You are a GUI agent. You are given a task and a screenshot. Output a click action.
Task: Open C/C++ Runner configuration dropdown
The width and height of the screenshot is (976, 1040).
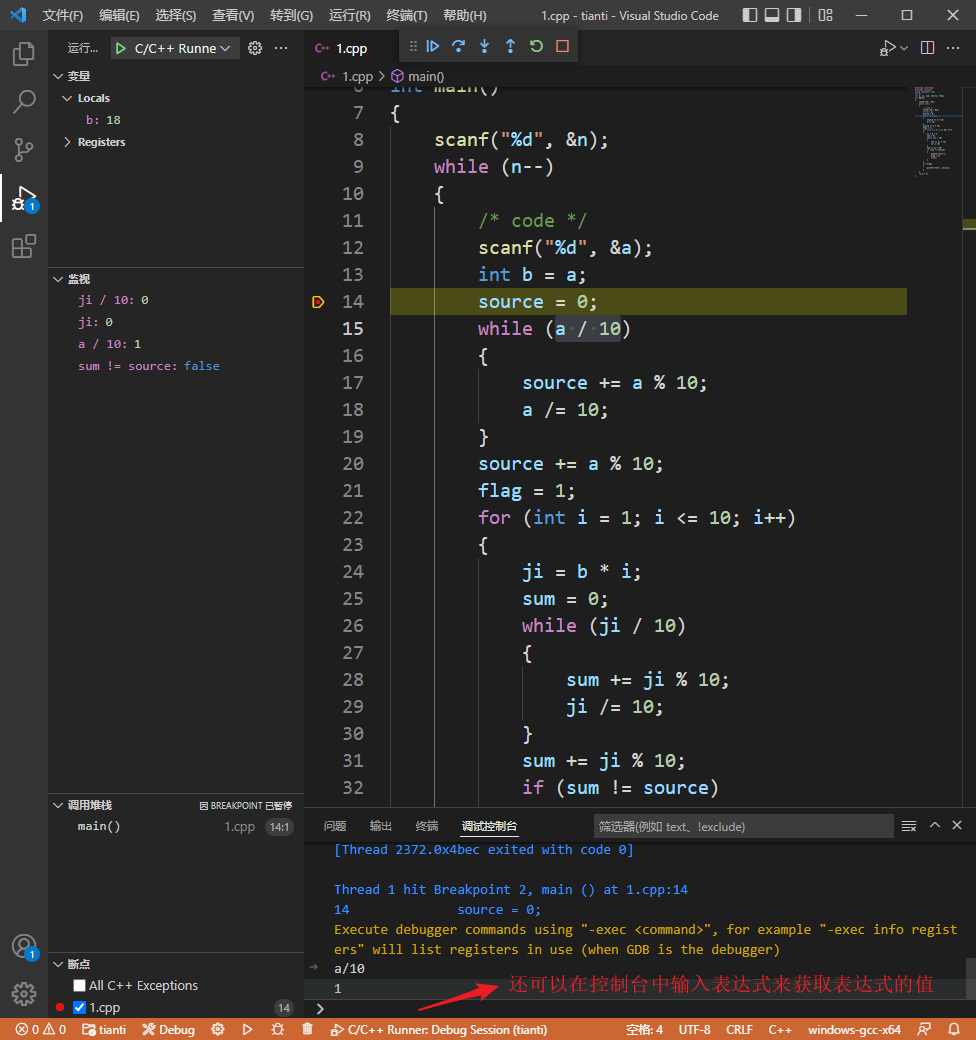click(176, 48)
